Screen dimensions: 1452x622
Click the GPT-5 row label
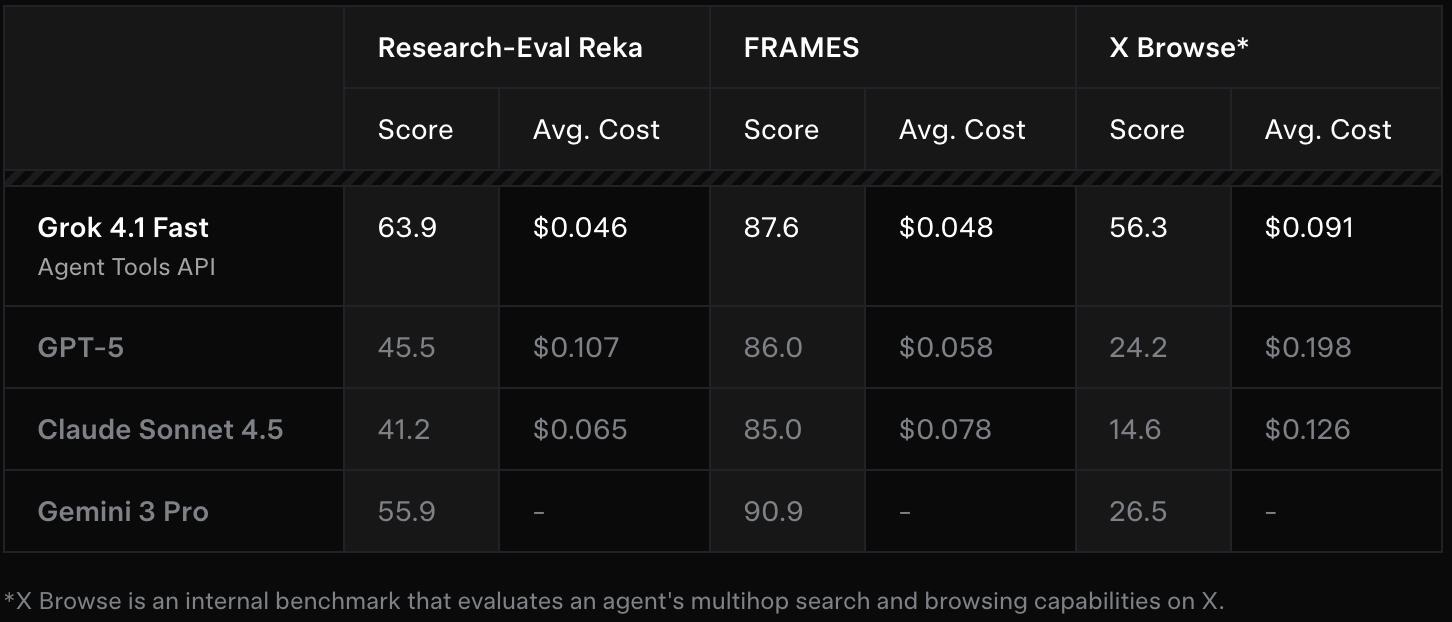(x=80, y=348)
